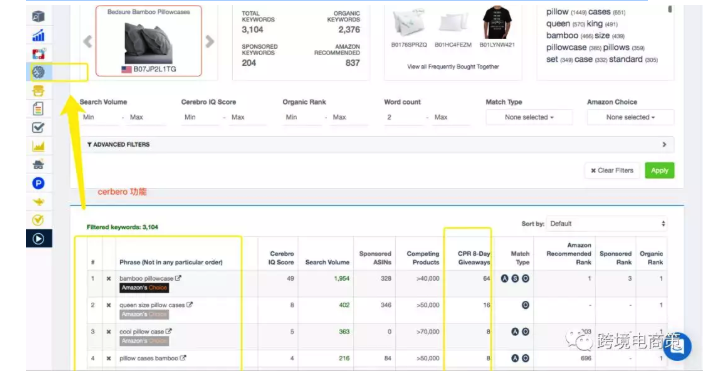
Task: Open the View all Frequently Bought Together link
Action: pyautogui.click(x=453, y=67)
